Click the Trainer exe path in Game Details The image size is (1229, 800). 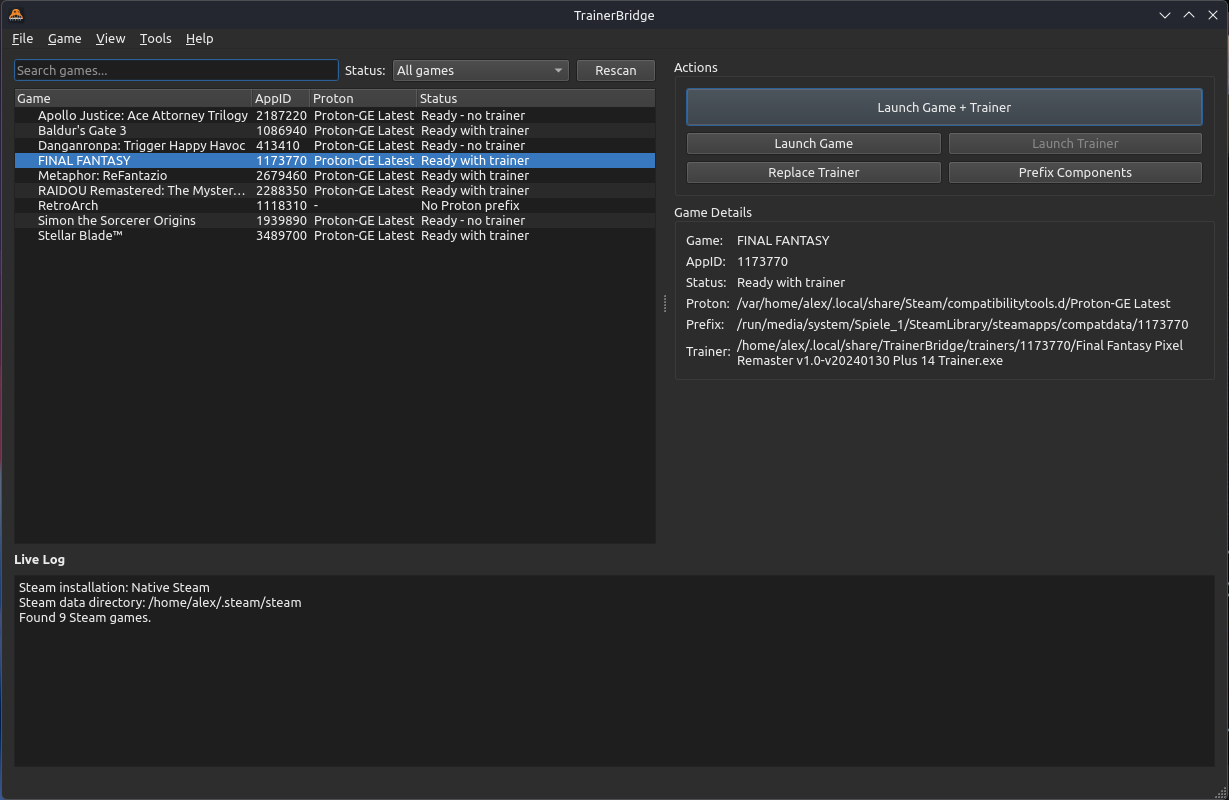pos(960,353)
